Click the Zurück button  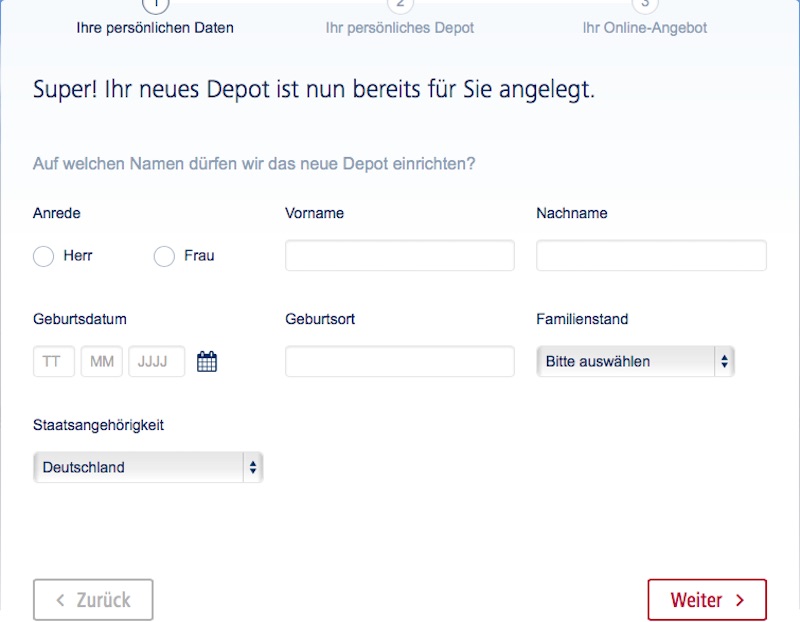(x=93, y=600)
